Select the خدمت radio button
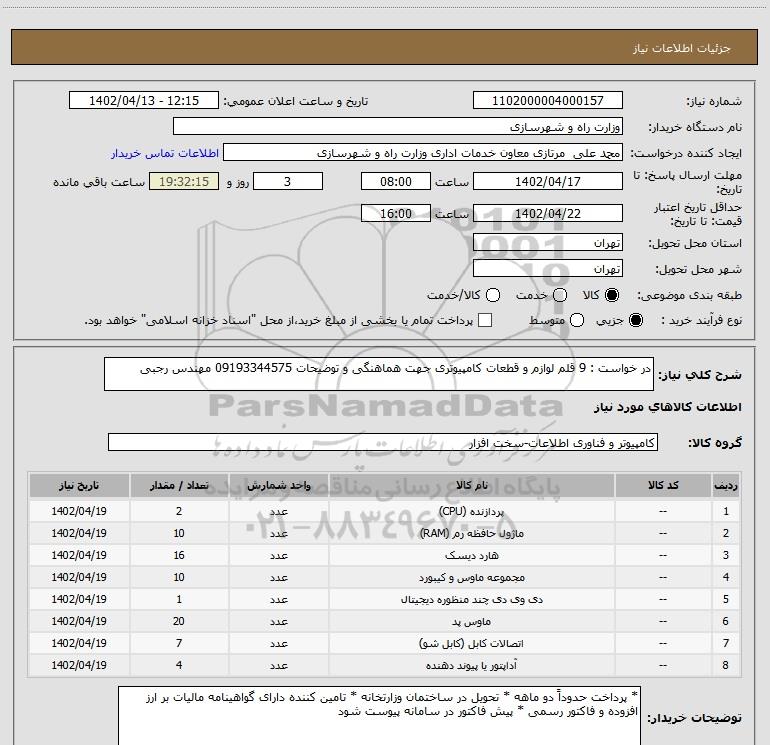770x745 pixels. [560, 295]
